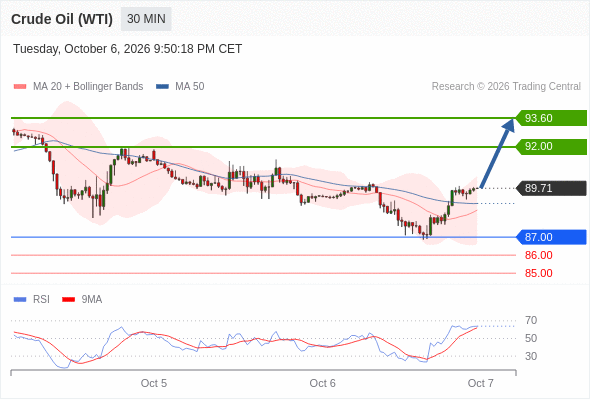Click the Oct 6 date axis label

click(322, 383)
